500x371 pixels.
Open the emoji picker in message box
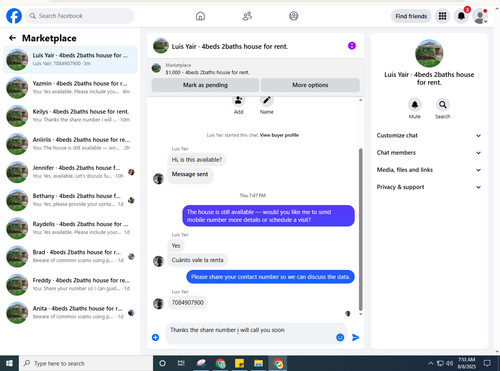(x=340, y=337)
